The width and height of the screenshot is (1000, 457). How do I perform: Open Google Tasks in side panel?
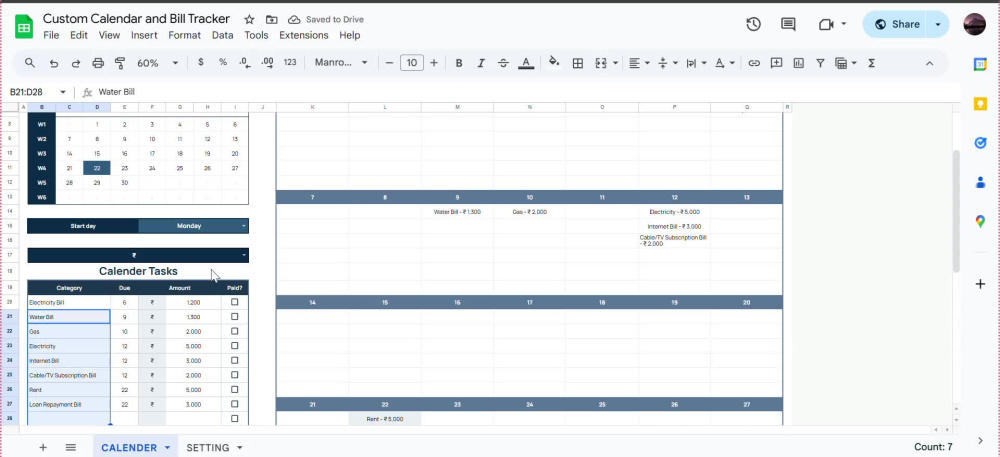[x=980, y=143]
